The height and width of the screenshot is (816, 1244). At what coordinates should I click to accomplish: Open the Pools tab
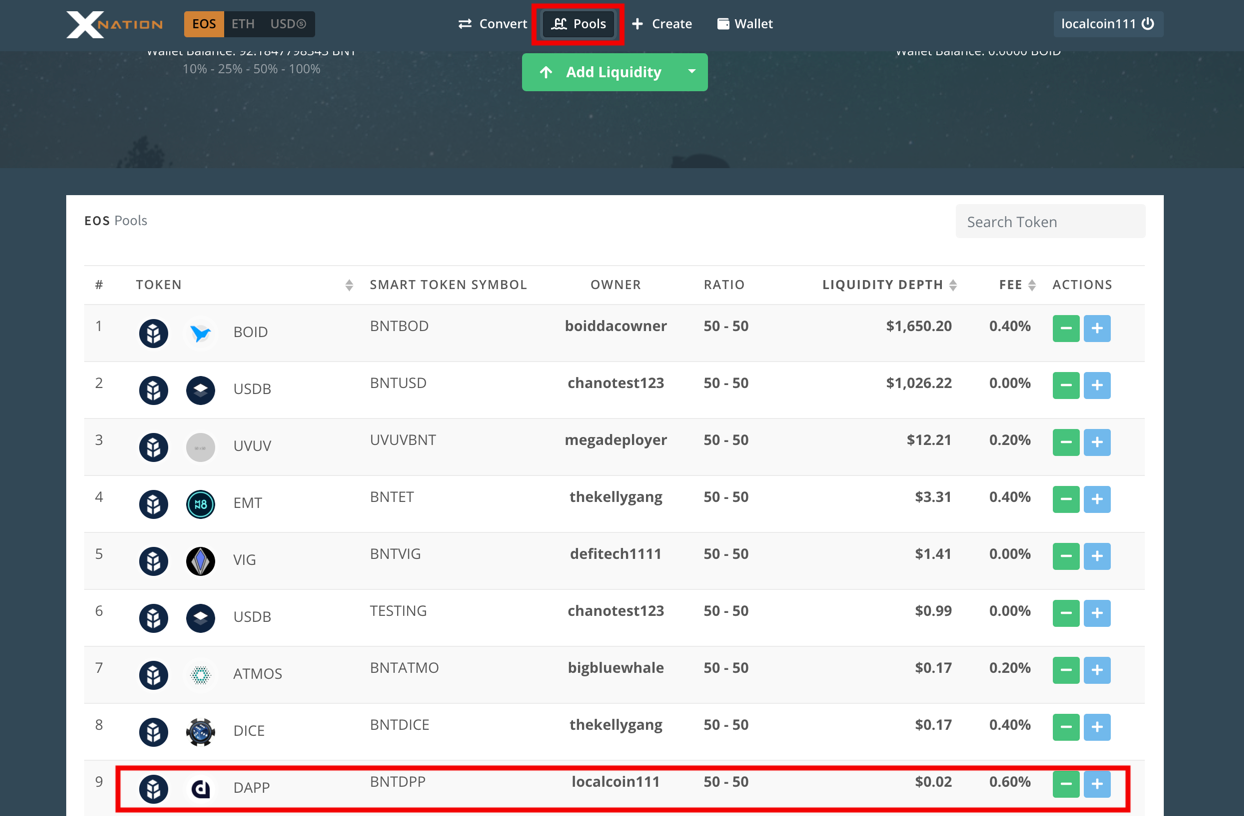pos(579,24)
